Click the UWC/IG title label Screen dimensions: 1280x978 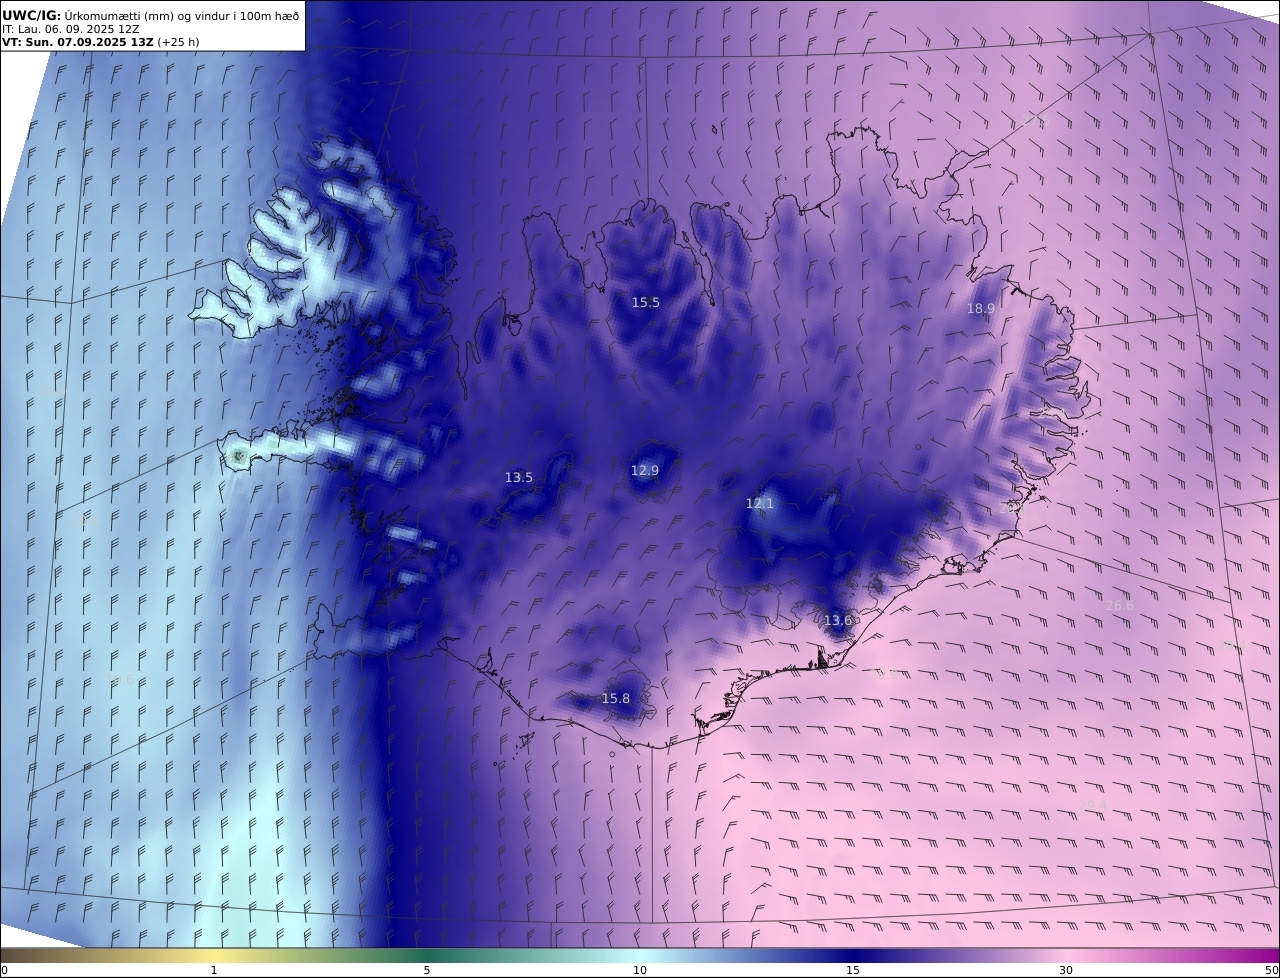[x=32, y=15]
